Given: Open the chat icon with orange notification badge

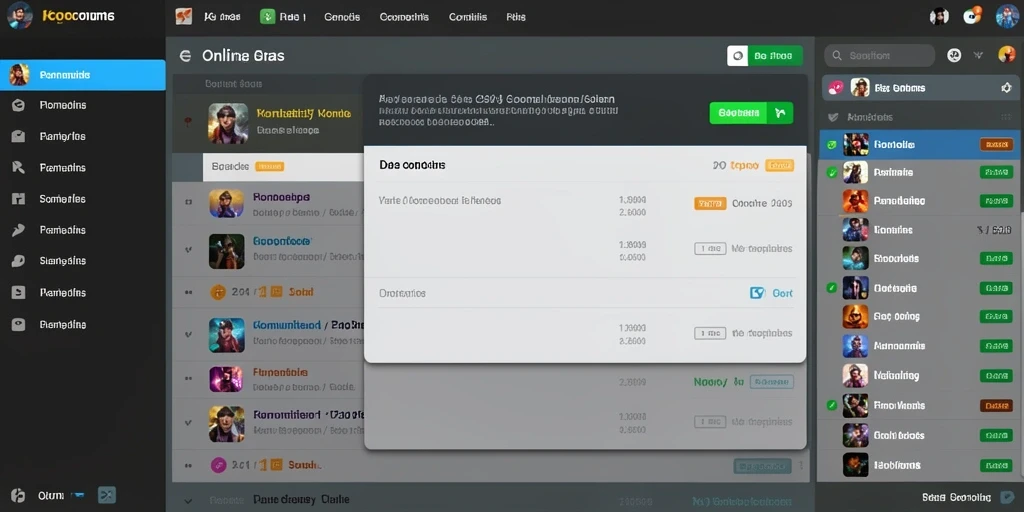Looking at the screenshot, I should point(972,16).
